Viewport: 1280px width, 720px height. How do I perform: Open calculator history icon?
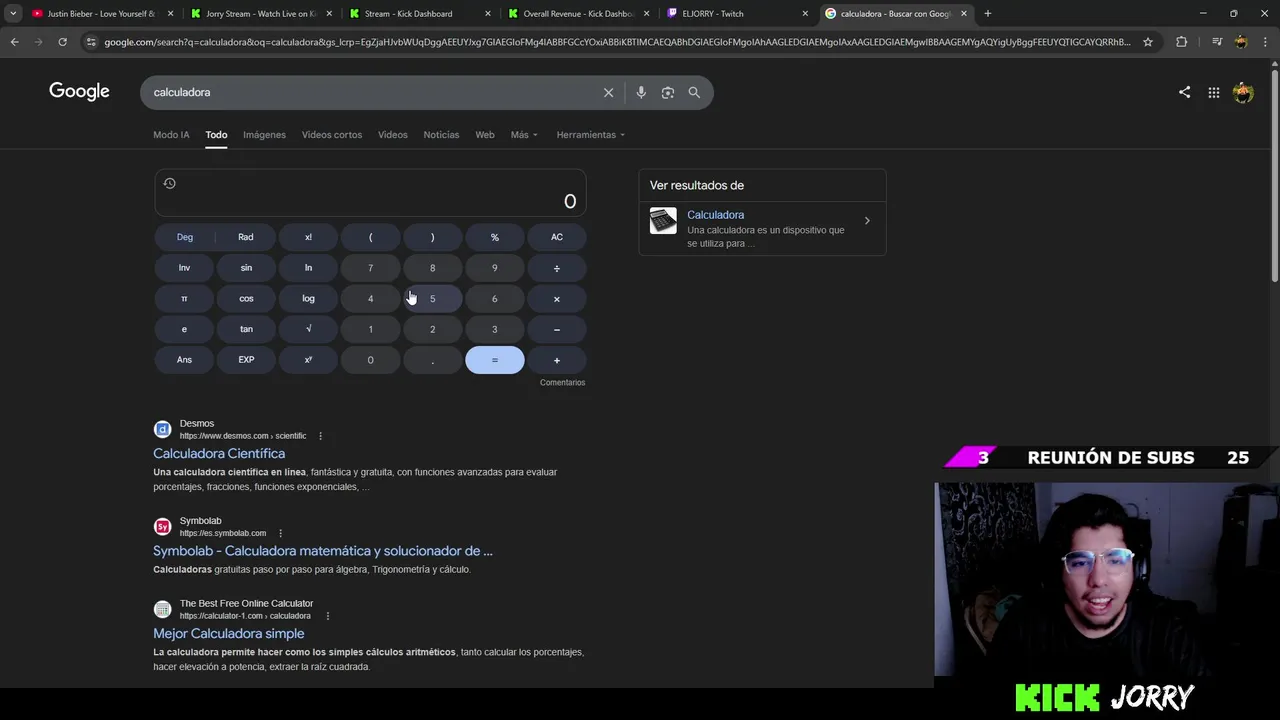tap(169, 183)
